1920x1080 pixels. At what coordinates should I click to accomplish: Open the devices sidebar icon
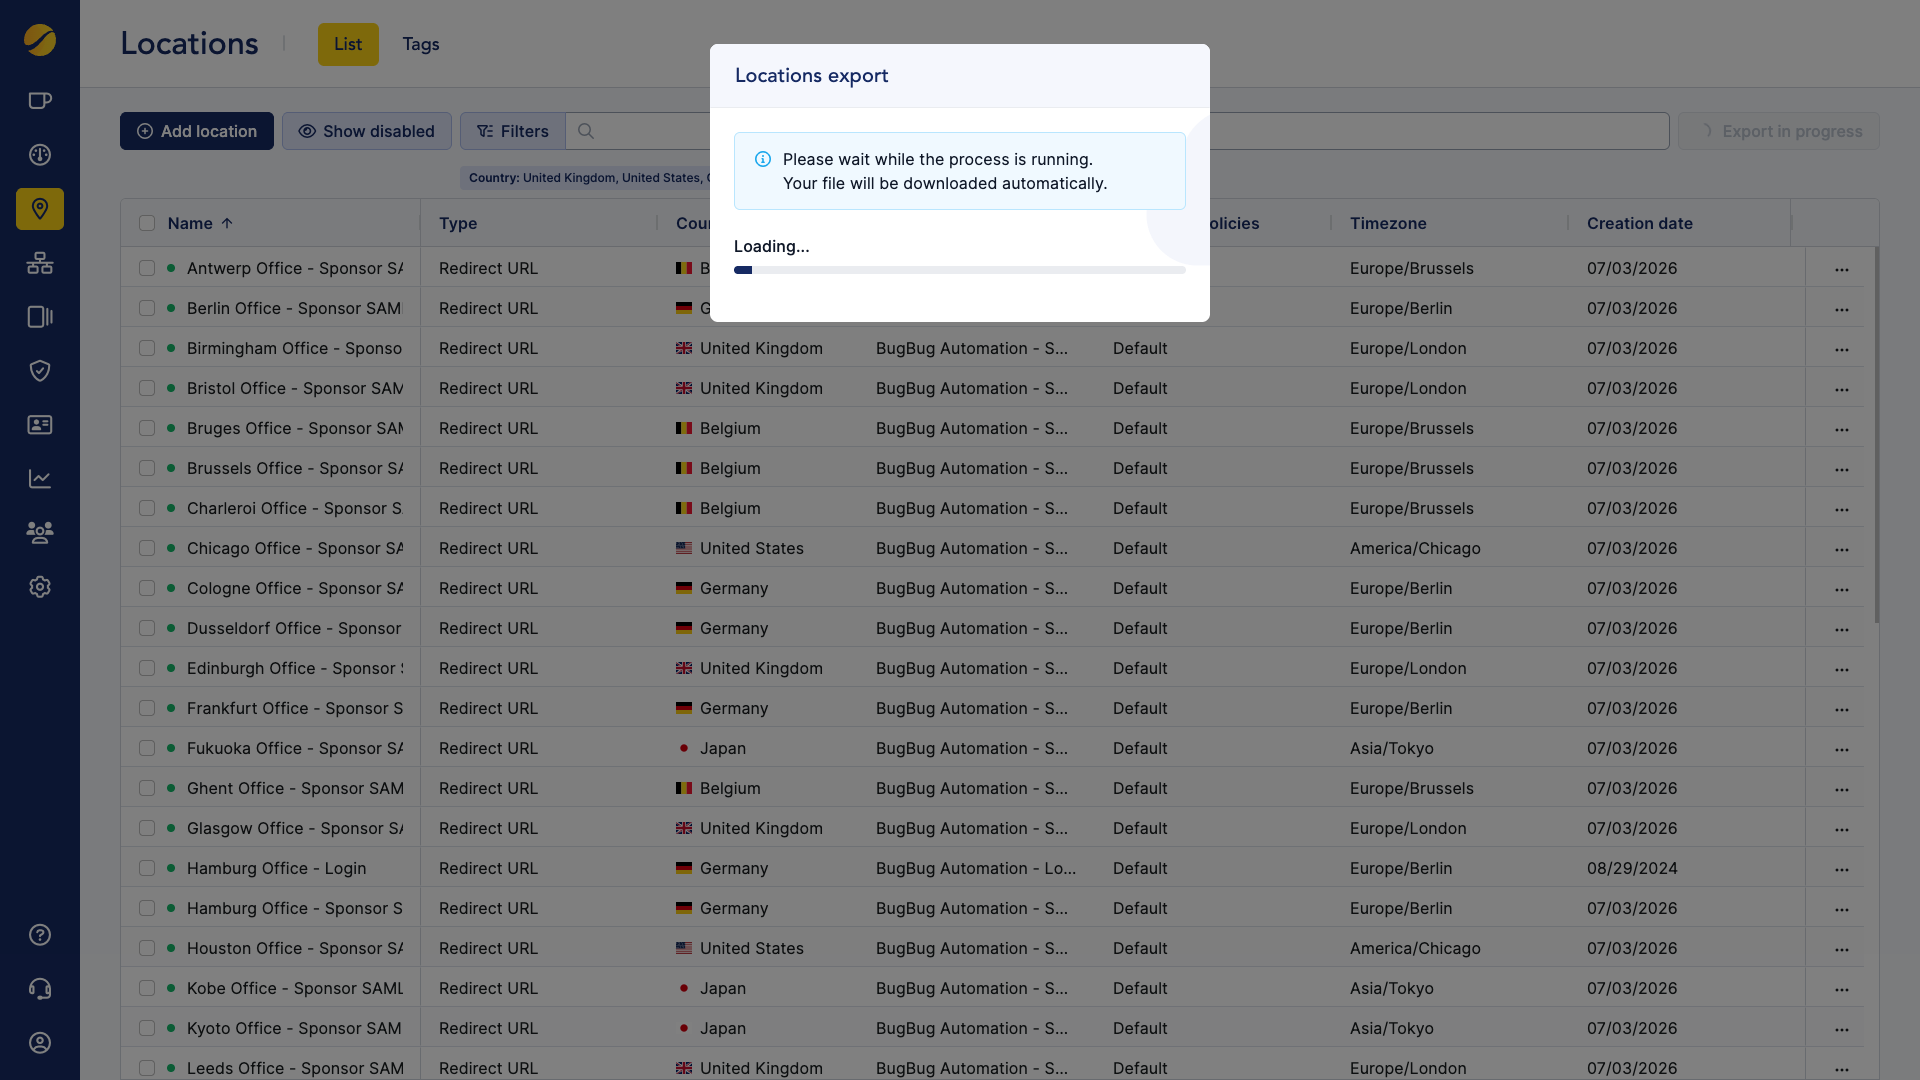pyautogui.click(x=40, y=317)
